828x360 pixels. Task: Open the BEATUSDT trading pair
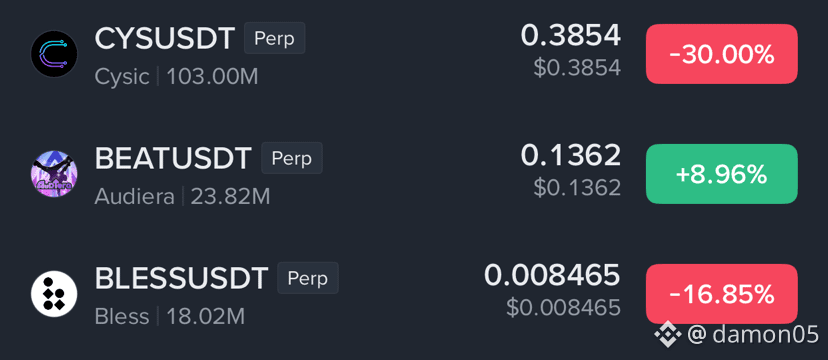click(173, 158)
